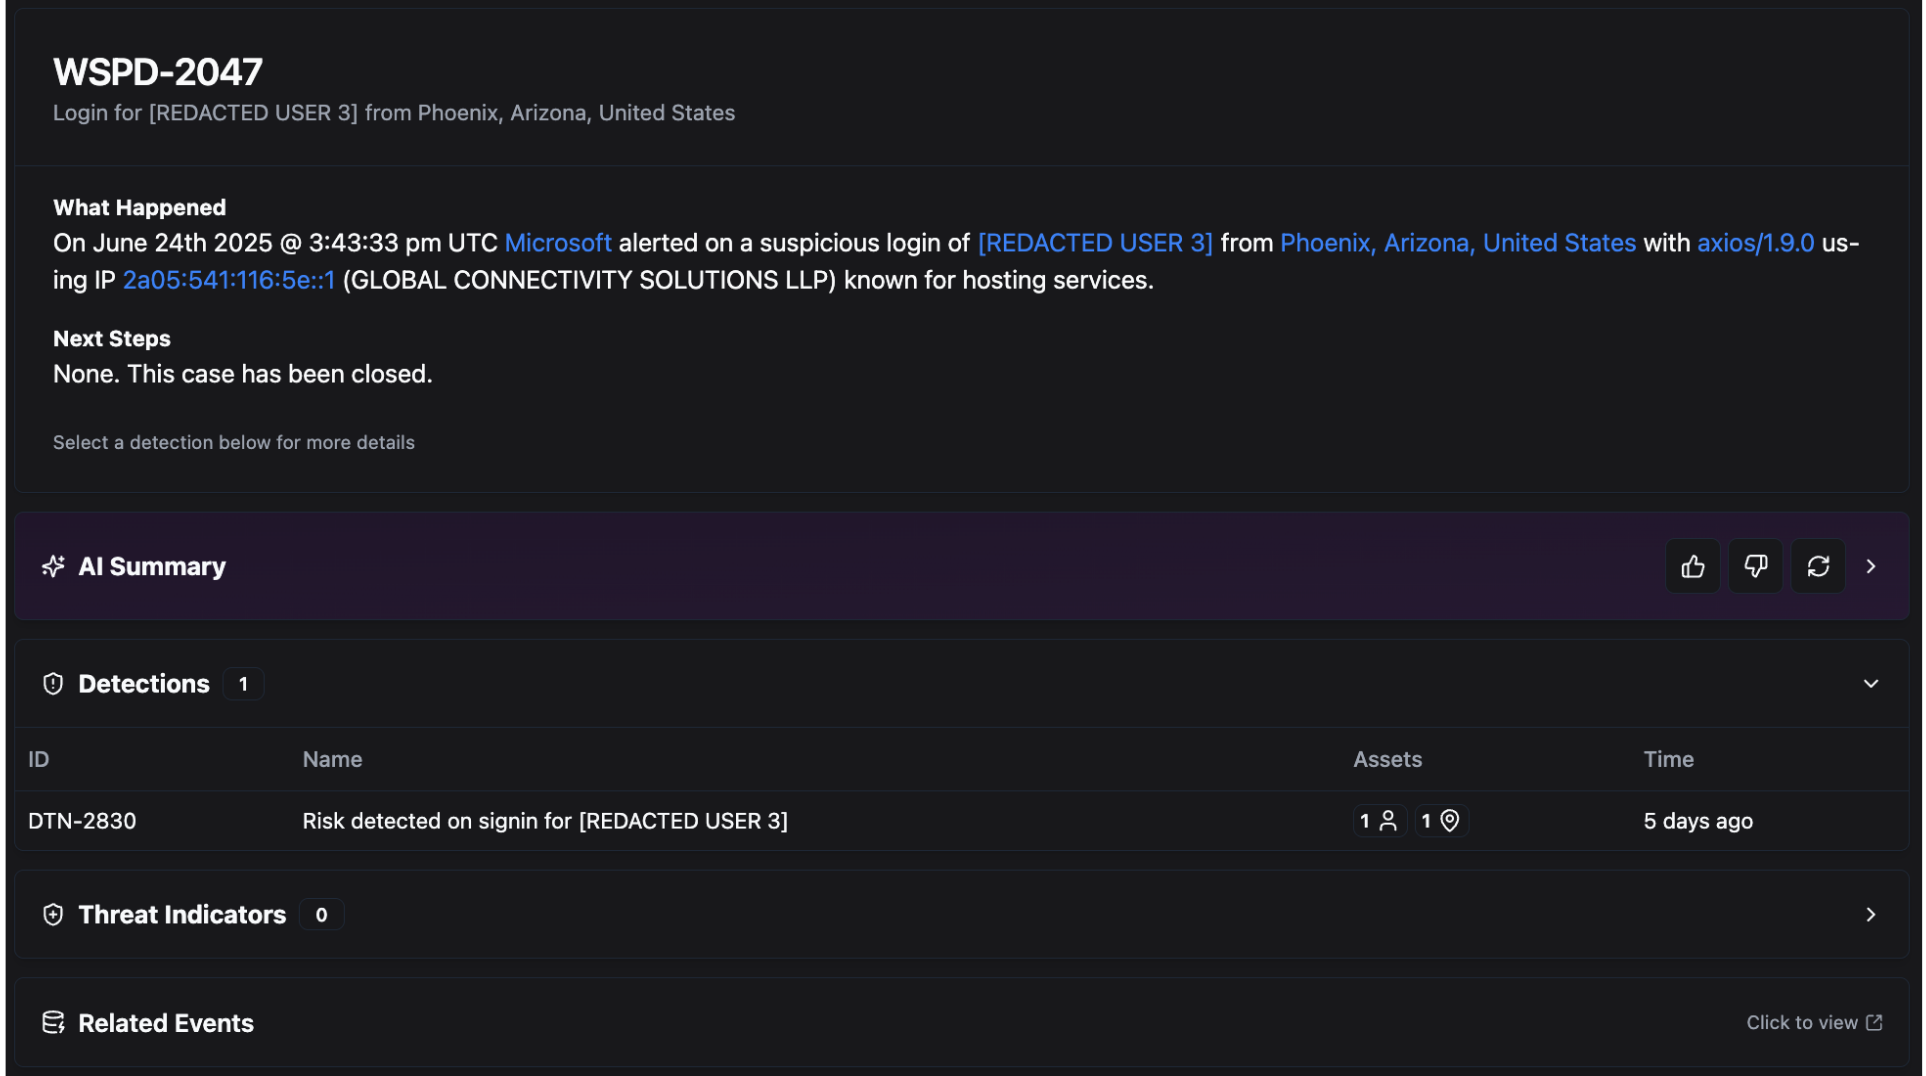Image resolution: width=1926 pixels, height=1076 pixels.
Task: Open the [REDACTED USER 3] link in What Happened
Action: pyautogui.click(x=1094, y=243)
